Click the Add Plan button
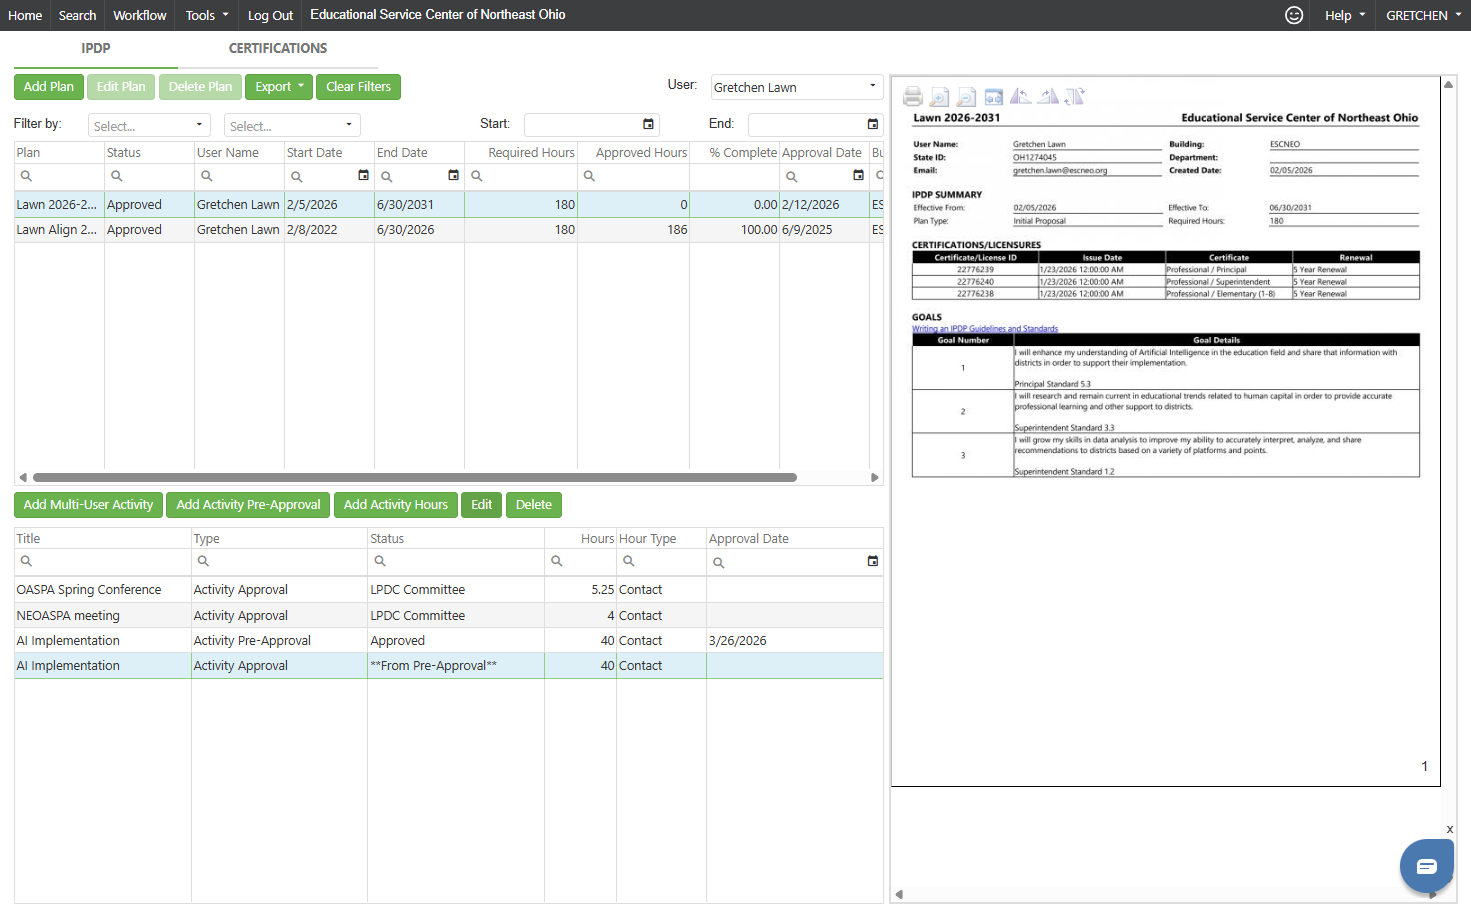 pyautogui.click(x=49, y=87)
